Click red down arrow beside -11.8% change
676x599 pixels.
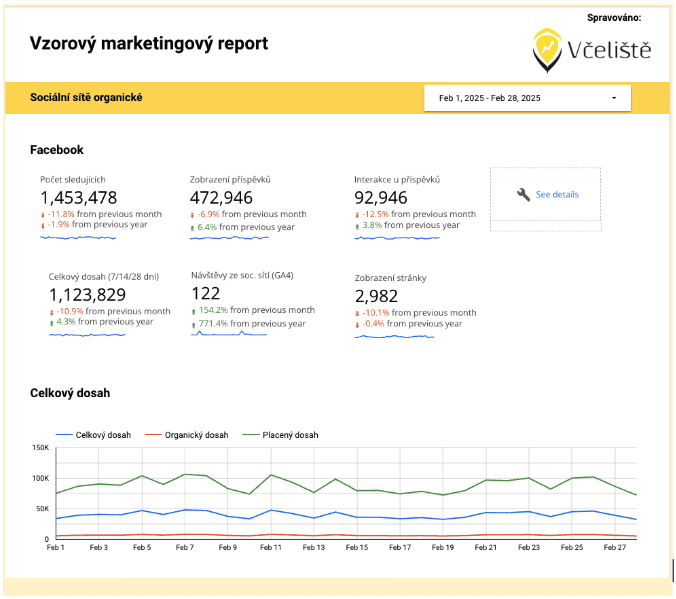(x=43, y=214)
